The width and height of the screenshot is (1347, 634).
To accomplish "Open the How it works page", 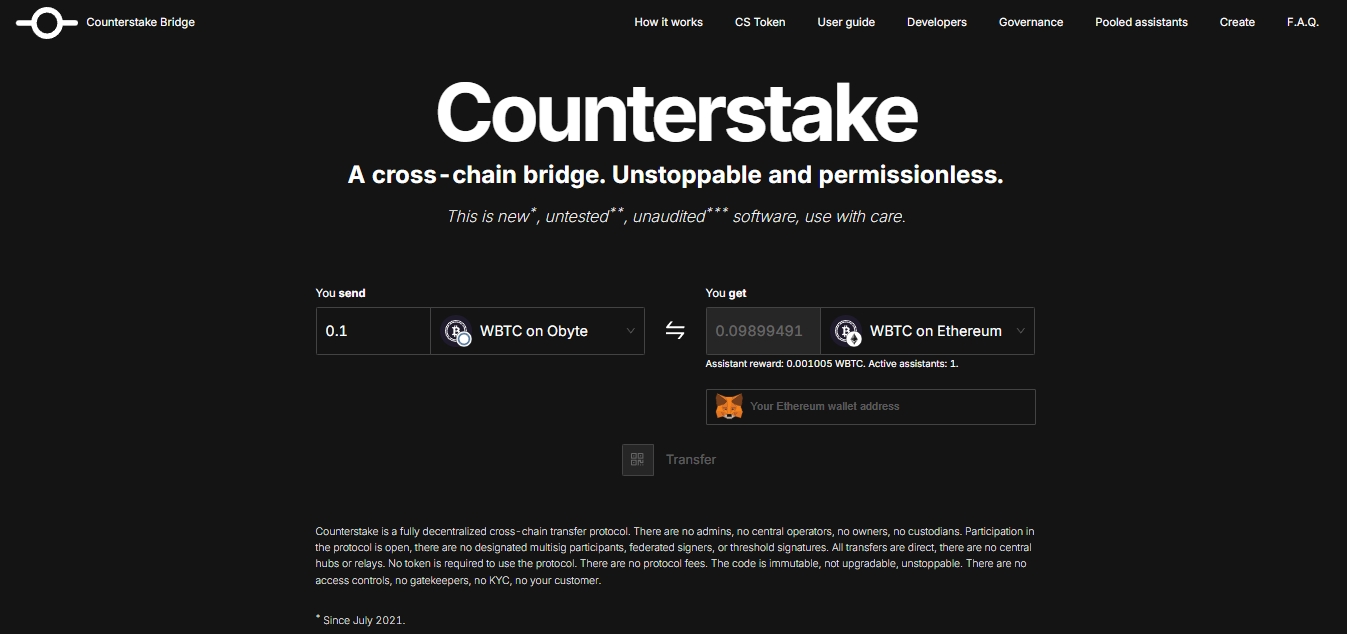I will coord(668,22).
